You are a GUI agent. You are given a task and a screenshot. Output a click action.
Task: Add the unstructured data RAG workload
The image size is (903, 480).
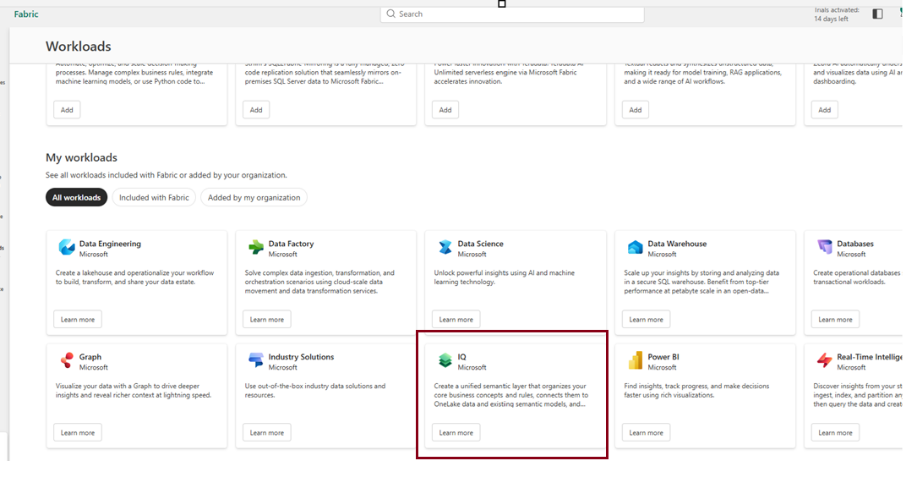tap(635, 110)
